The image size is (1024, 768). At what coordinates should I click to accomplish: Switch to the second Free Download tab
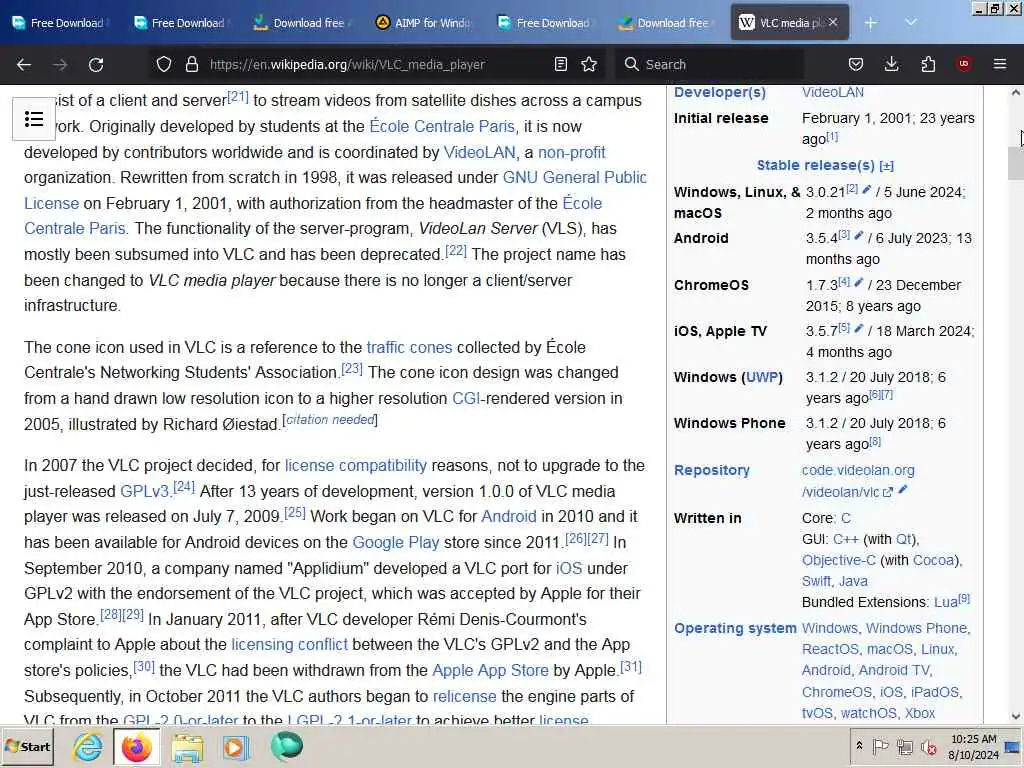pos(181,23)
